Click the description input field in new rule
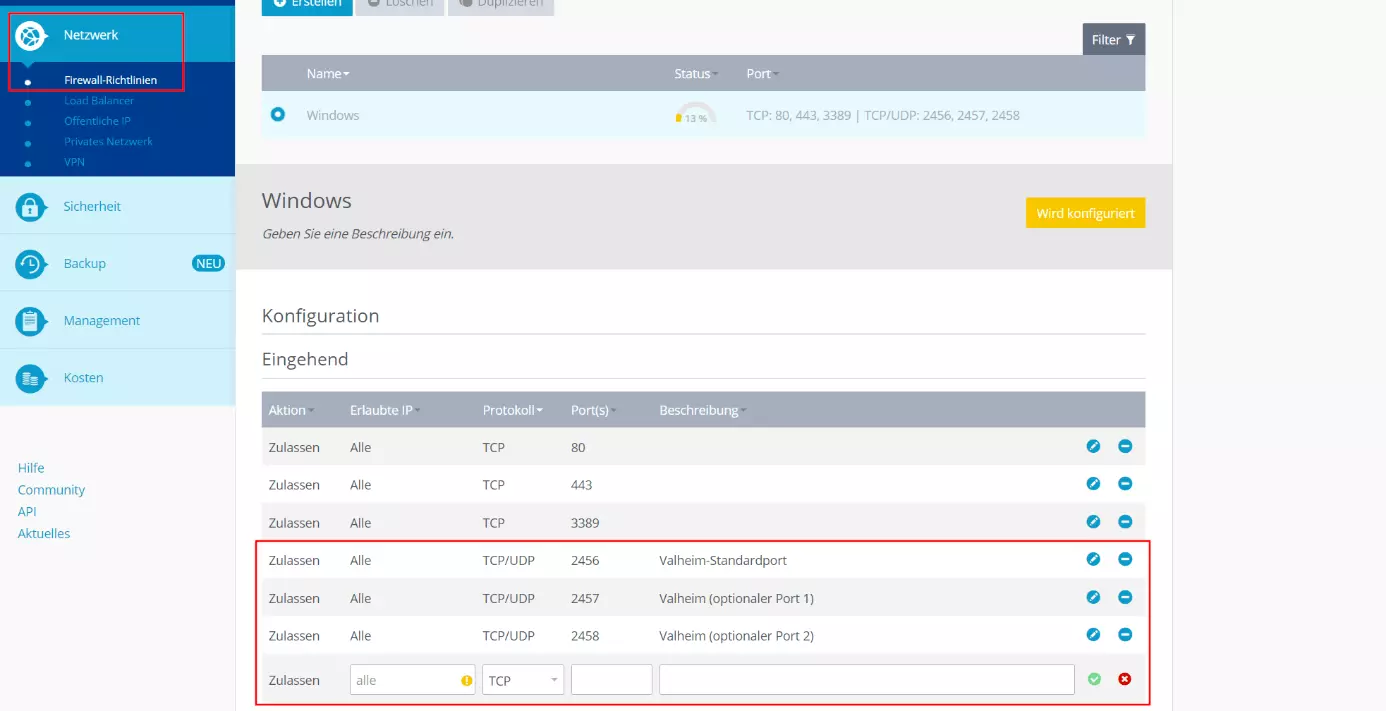1386x711 pixels. click(867, 680)
